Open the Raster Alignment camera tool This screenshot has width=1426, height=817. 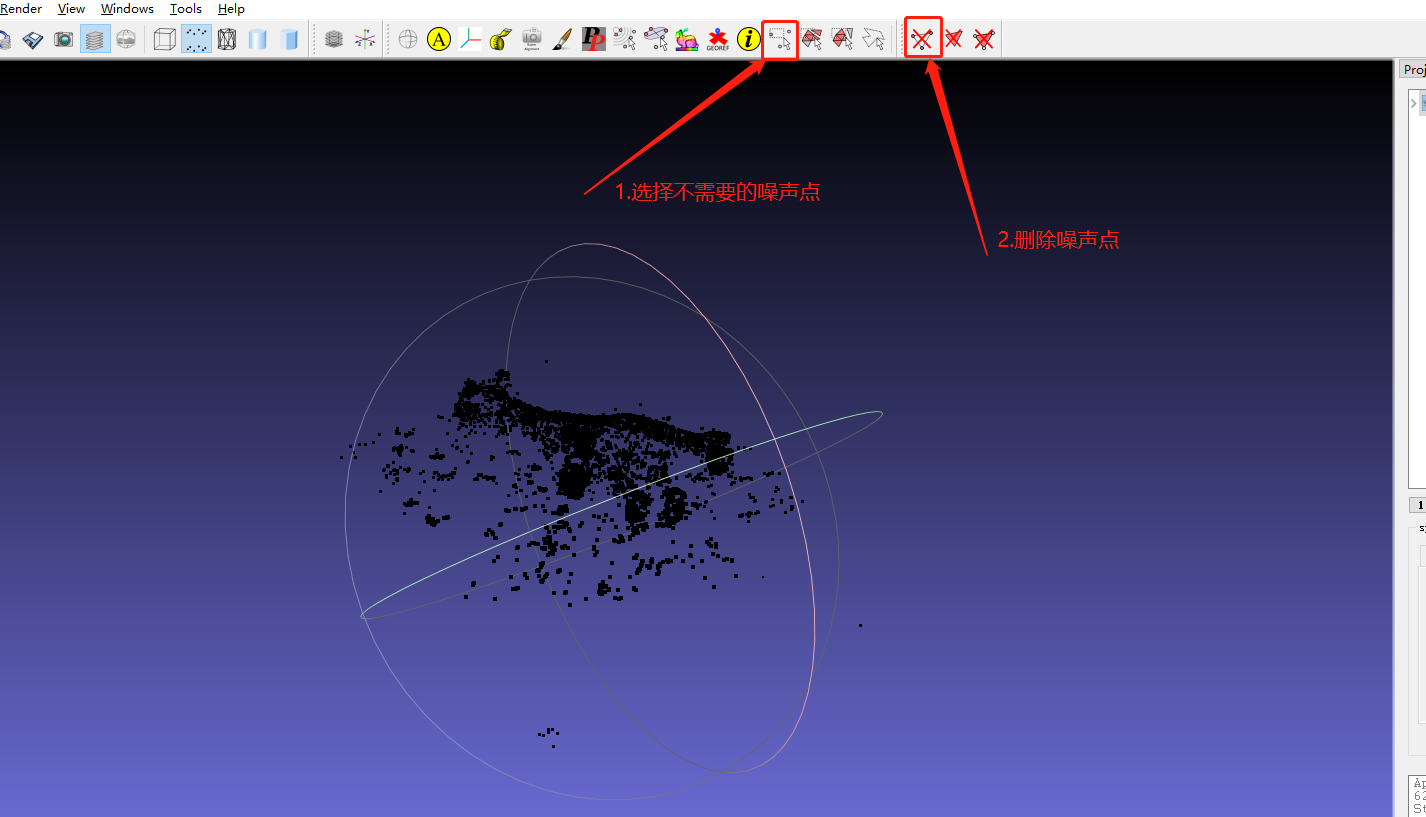pos(532,39)
